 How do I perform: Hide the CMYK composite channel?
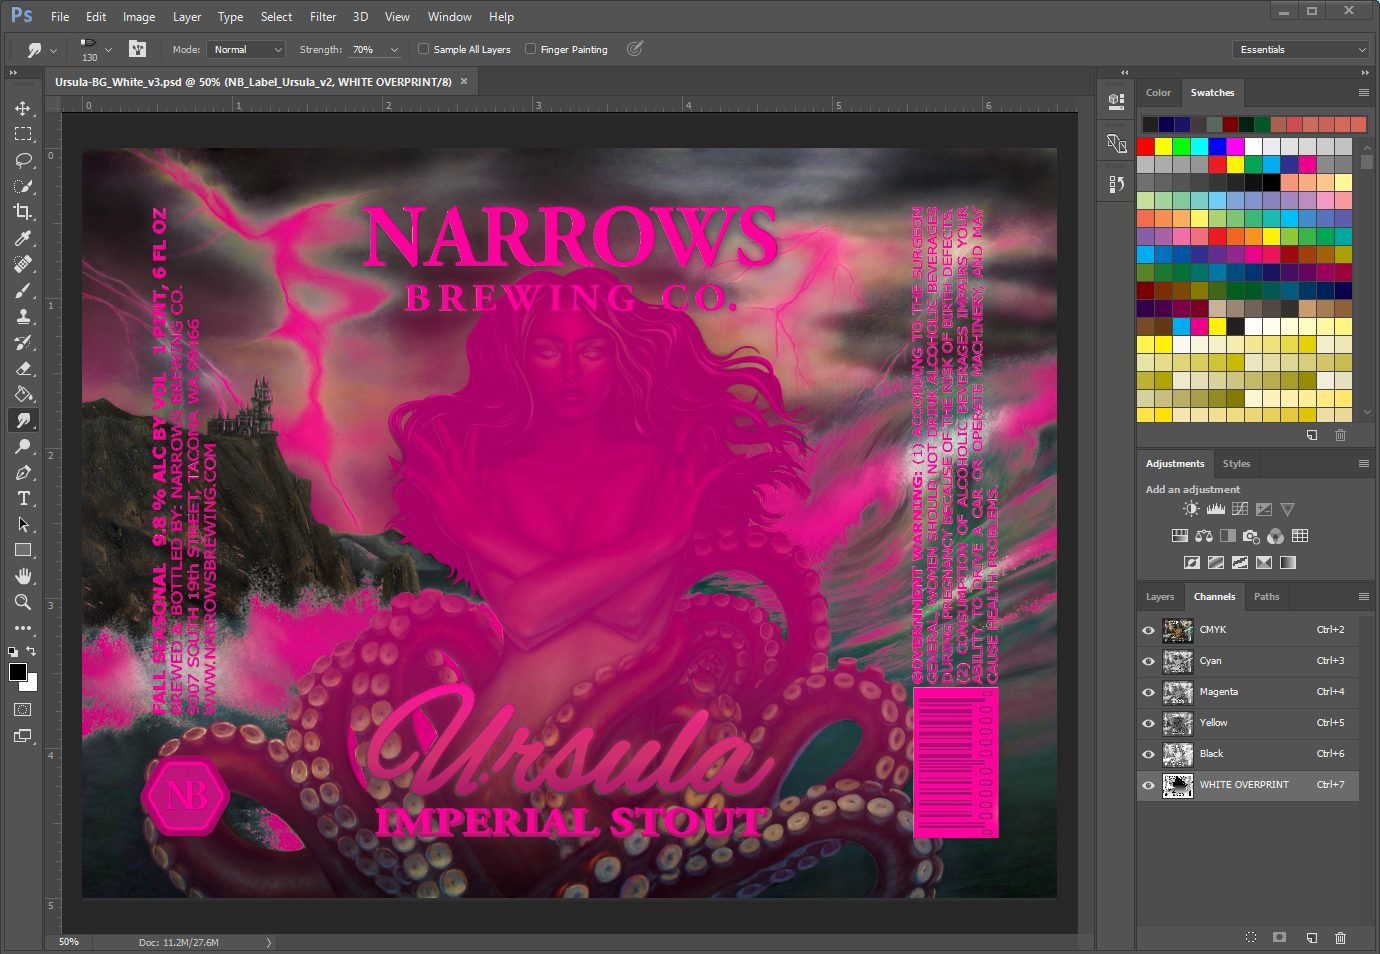click(1148, 630)
